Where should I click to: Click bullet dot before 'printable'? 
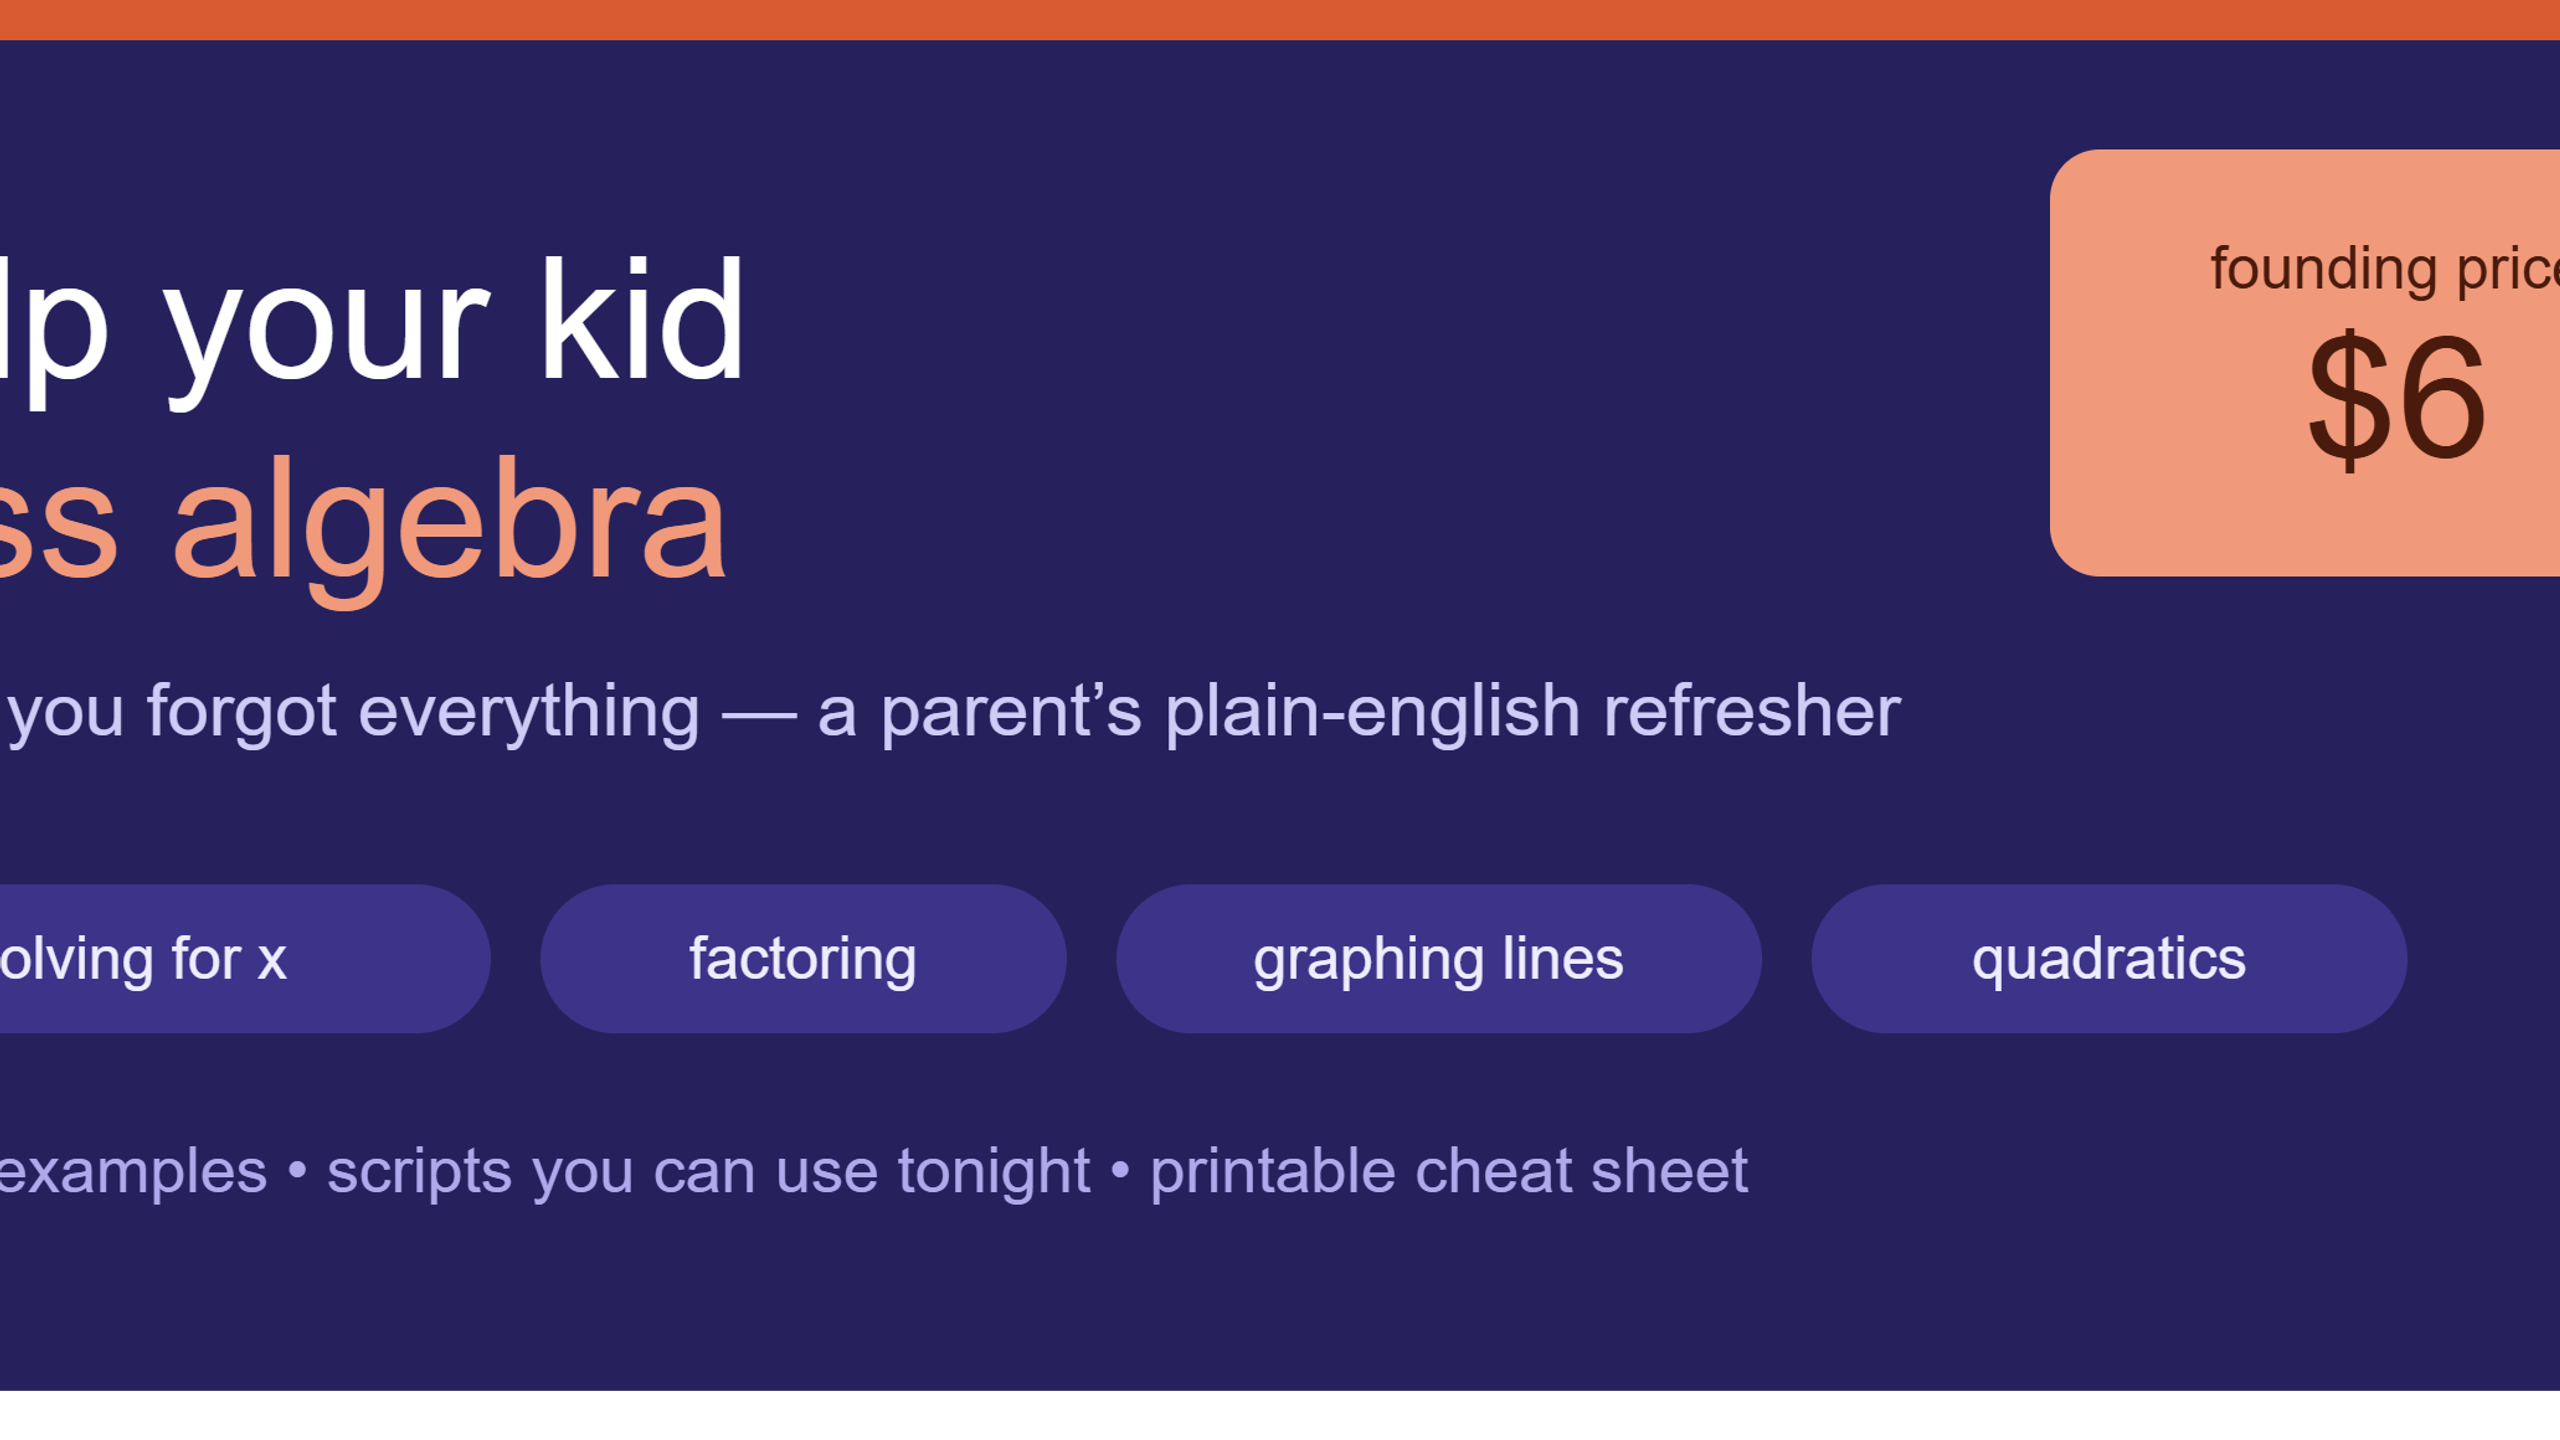(1120, 1171)
